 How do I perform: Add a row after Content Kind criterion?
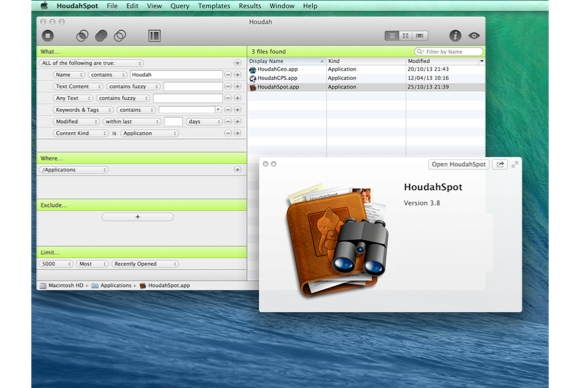(x=237, y=133)
